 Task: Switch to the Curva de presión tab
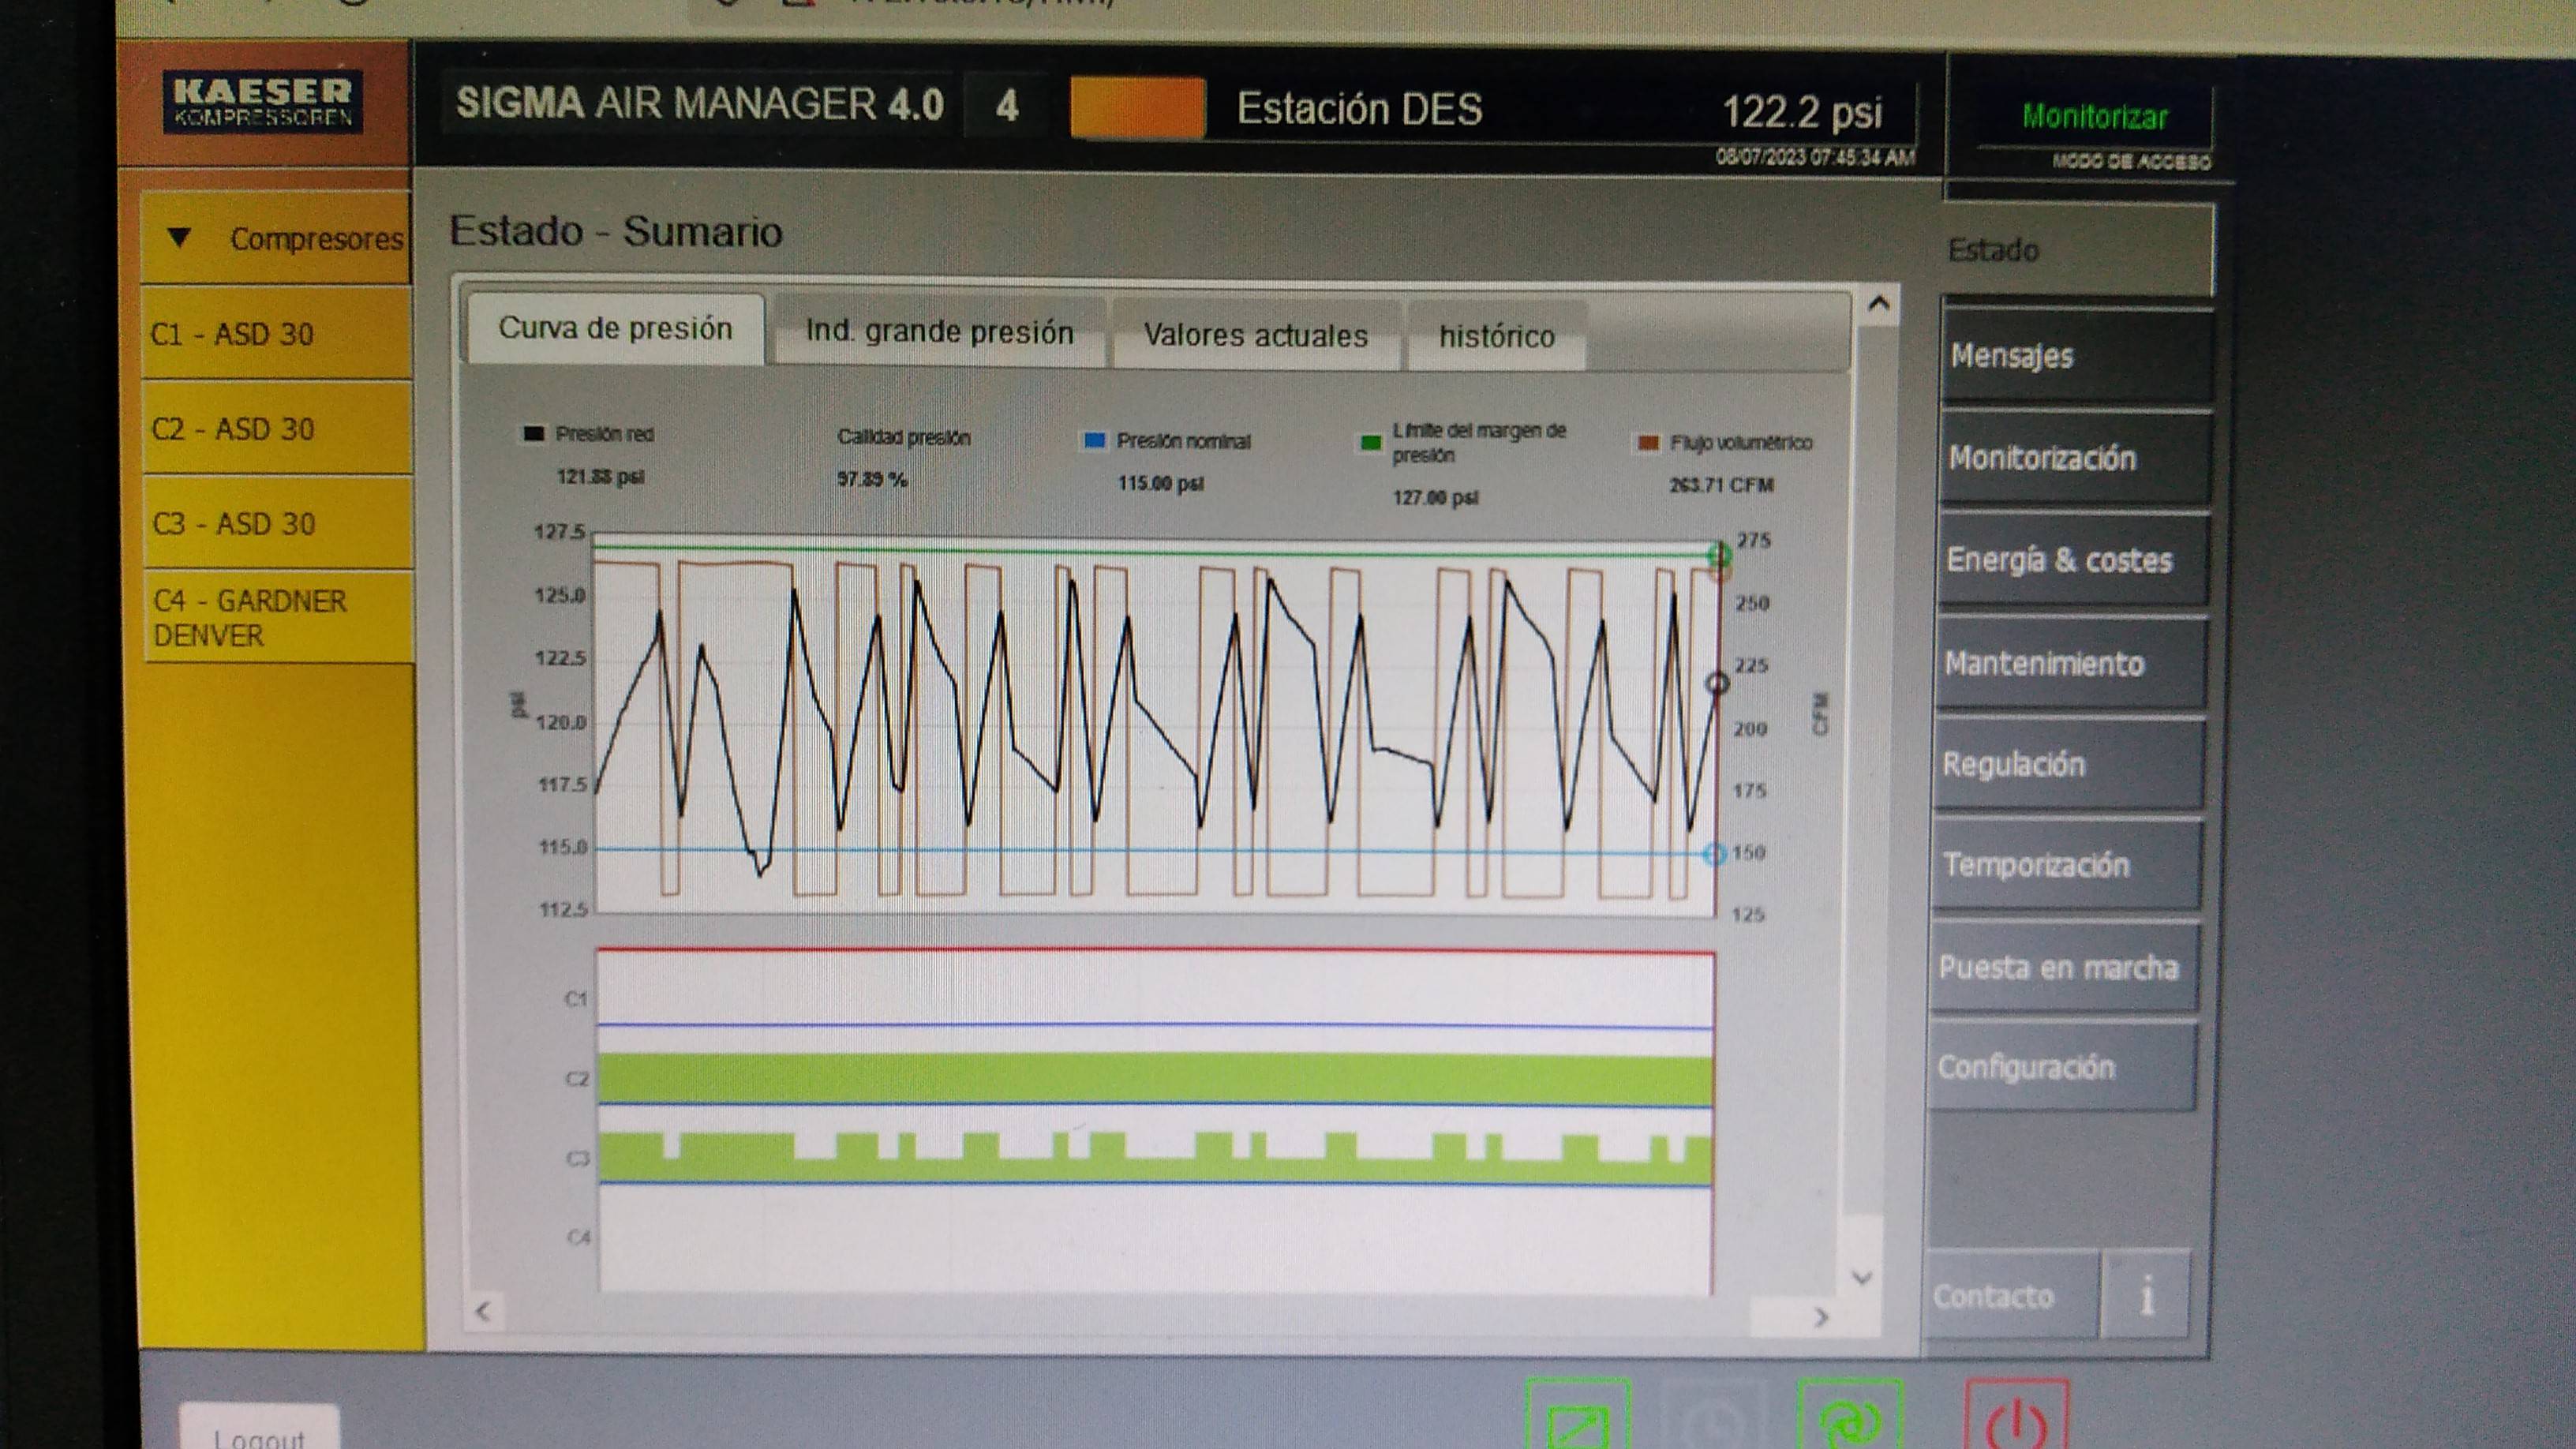tap(615, 328)
